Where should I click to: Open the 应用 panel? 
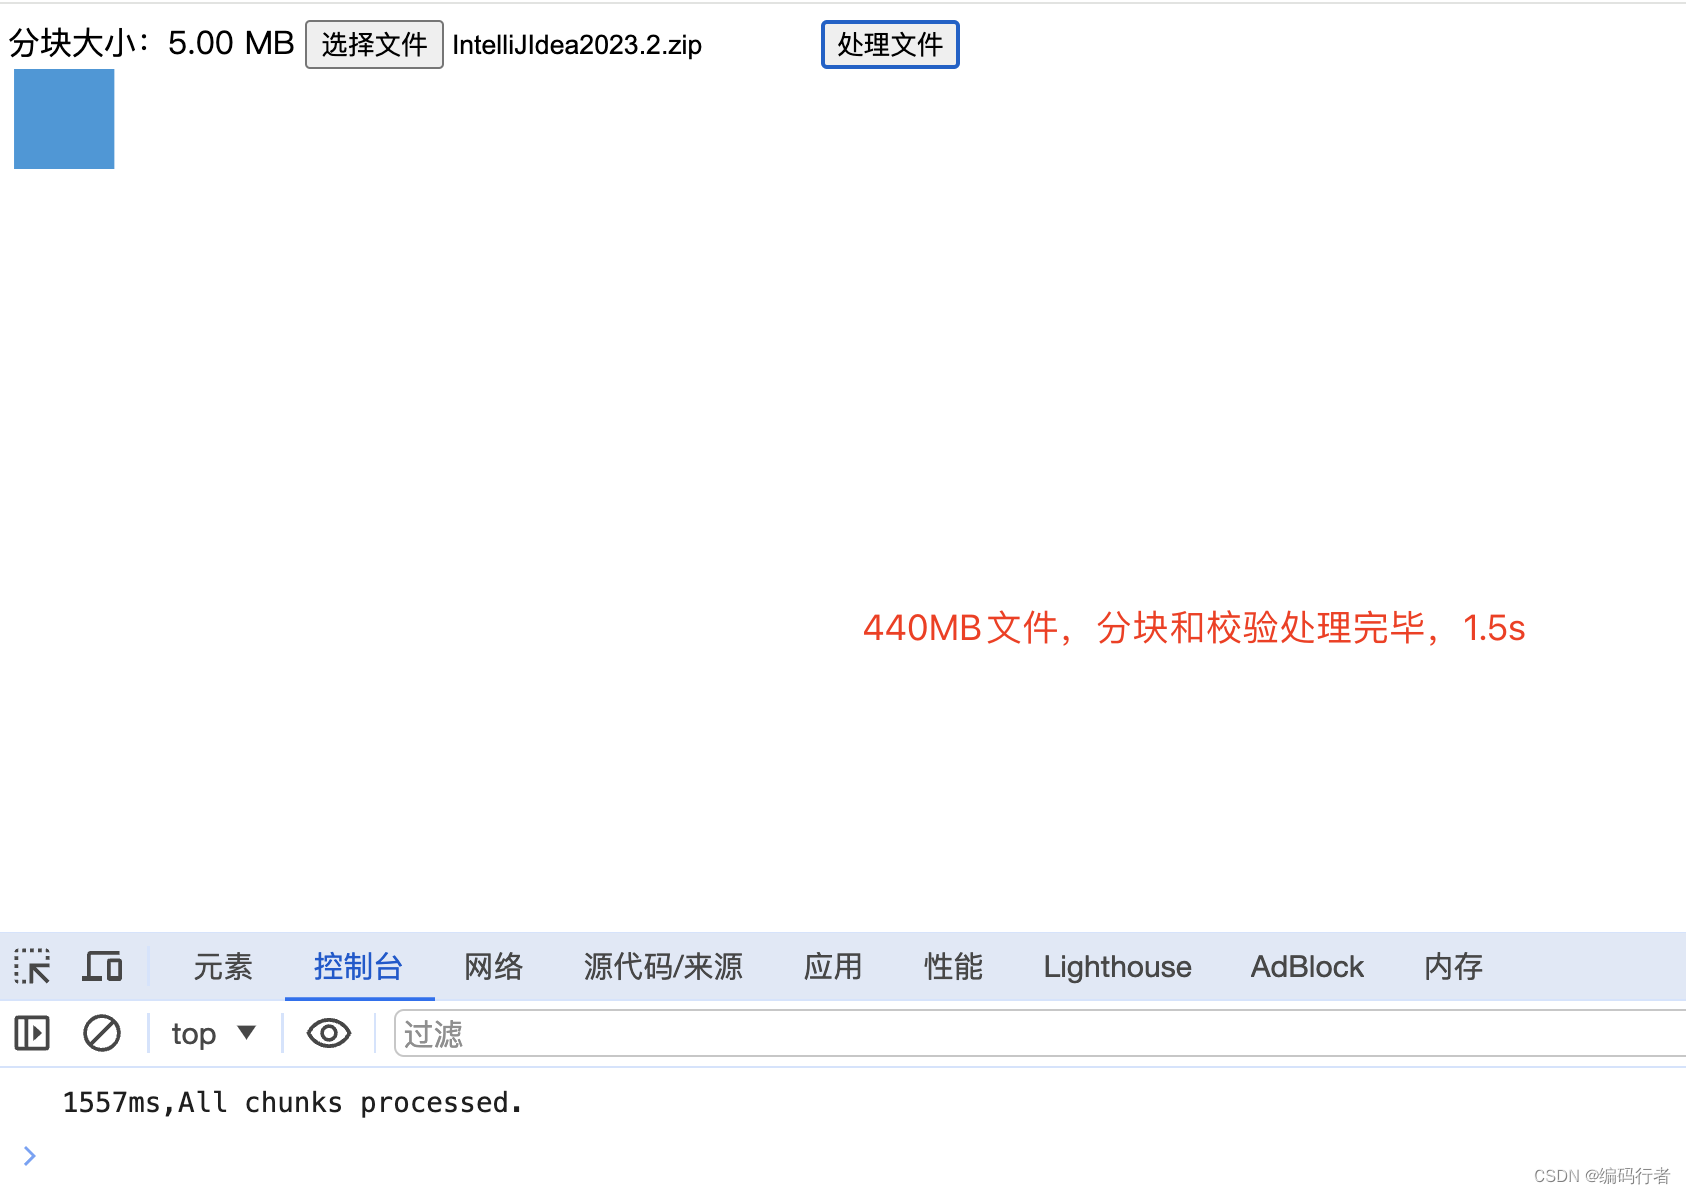pos(832,966)
